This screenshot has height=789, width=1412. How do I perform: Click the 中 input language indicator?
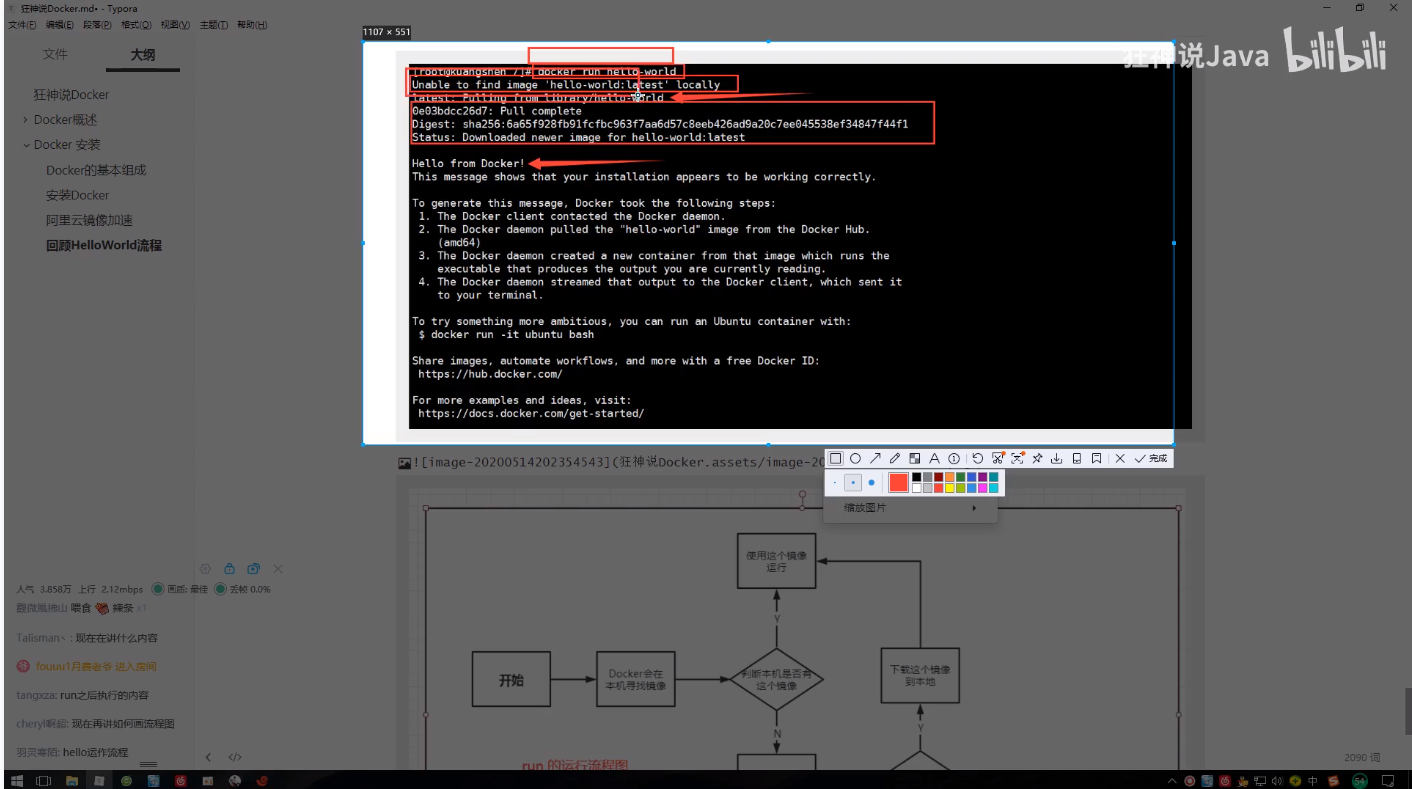(x=1312, y=781)
